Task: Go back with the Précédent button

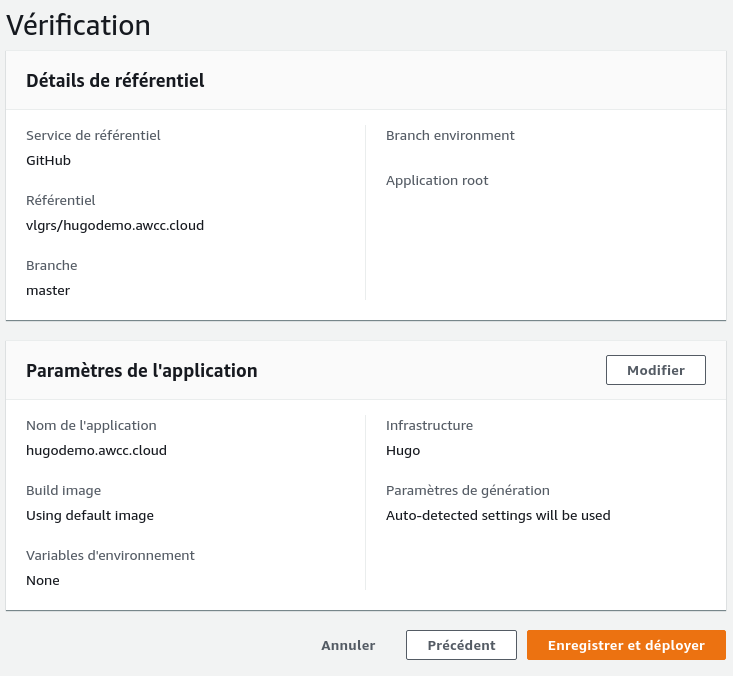Action: 461,645
